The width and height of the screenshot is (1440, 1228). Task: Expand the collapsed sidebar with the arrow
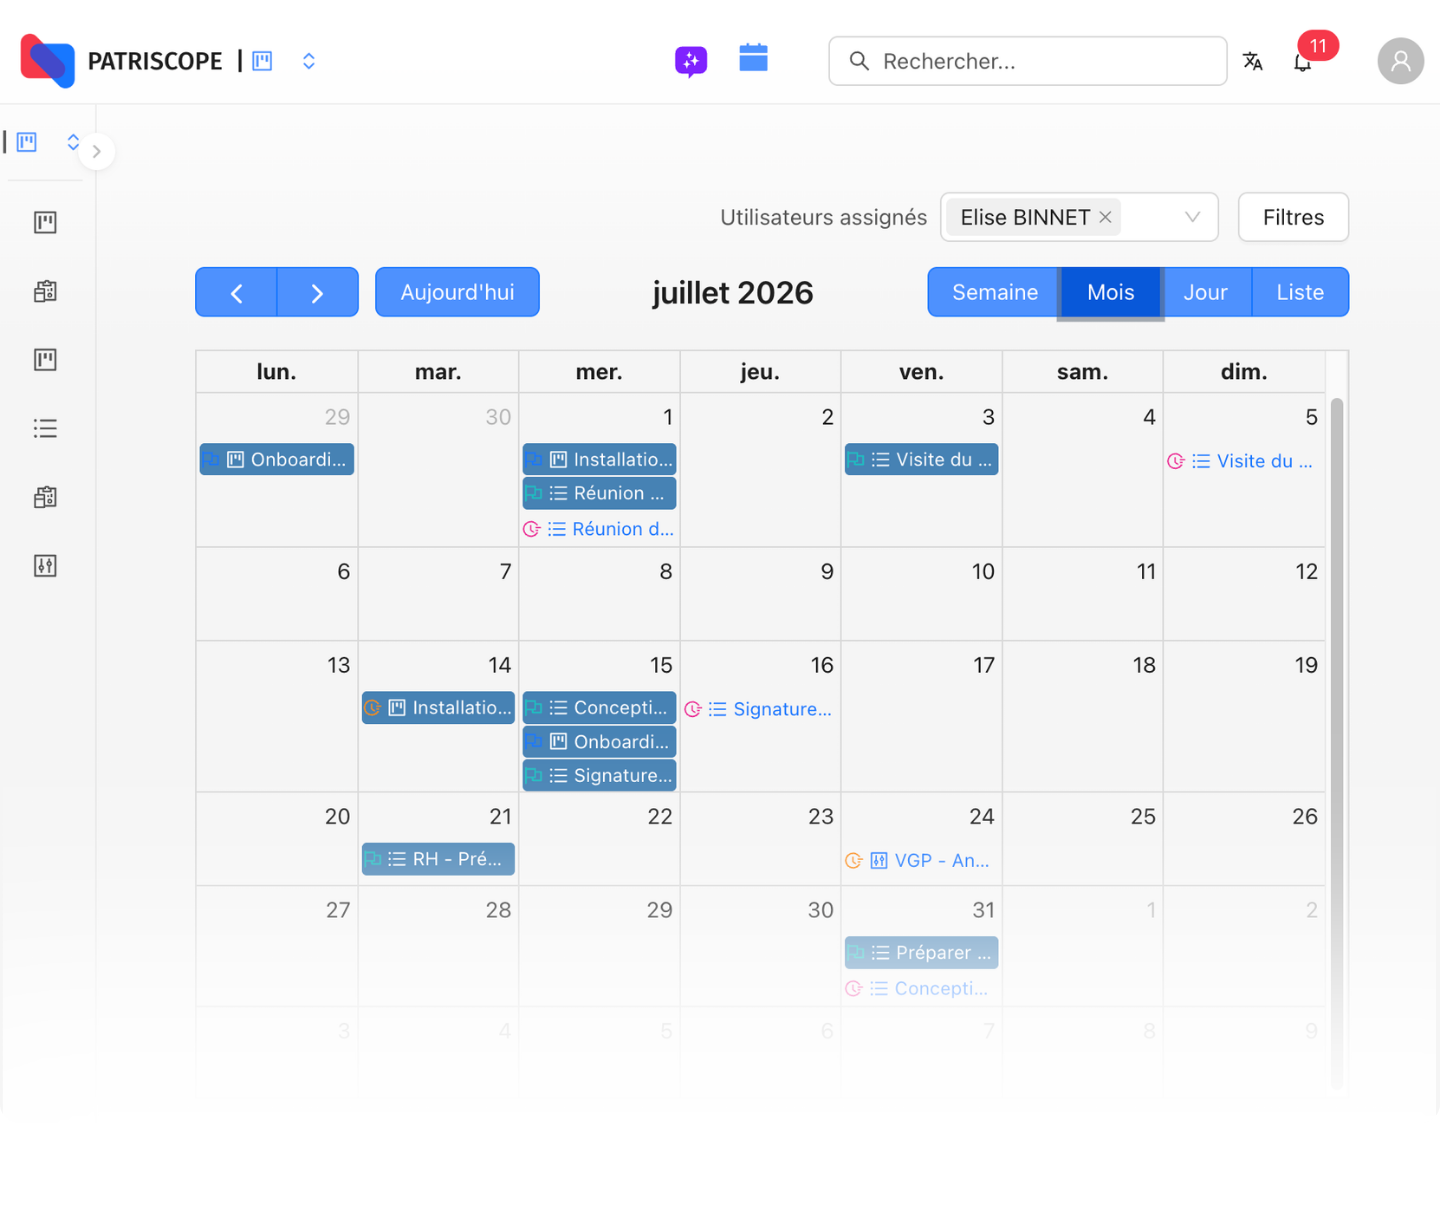[96, 152]
